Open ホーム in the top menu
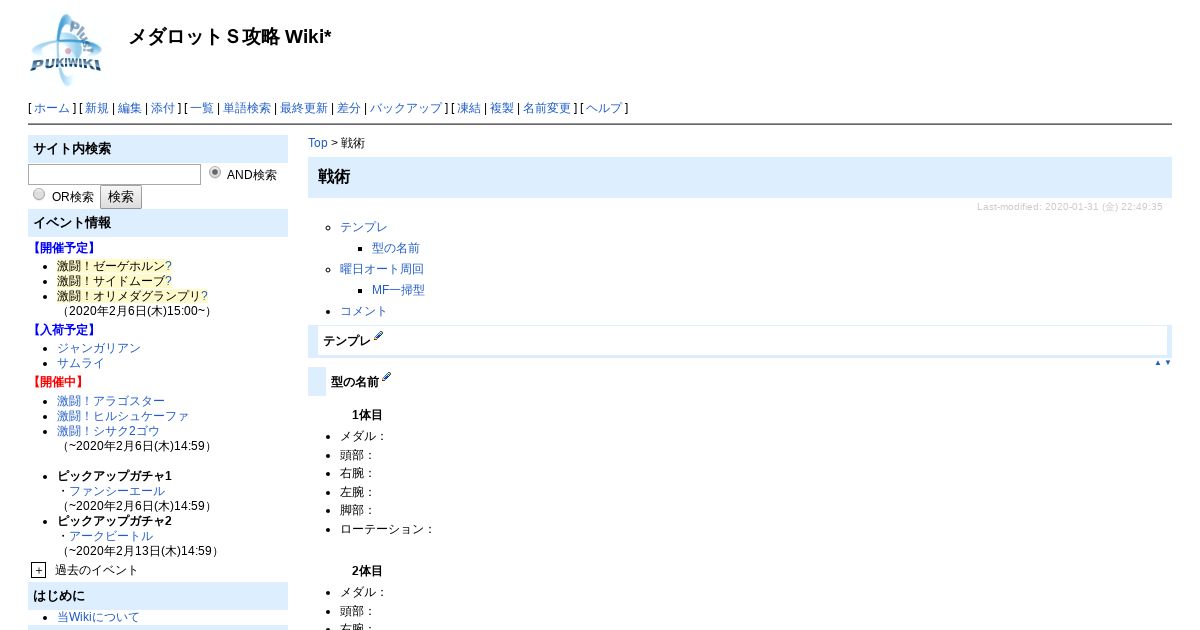 point(52,108)
